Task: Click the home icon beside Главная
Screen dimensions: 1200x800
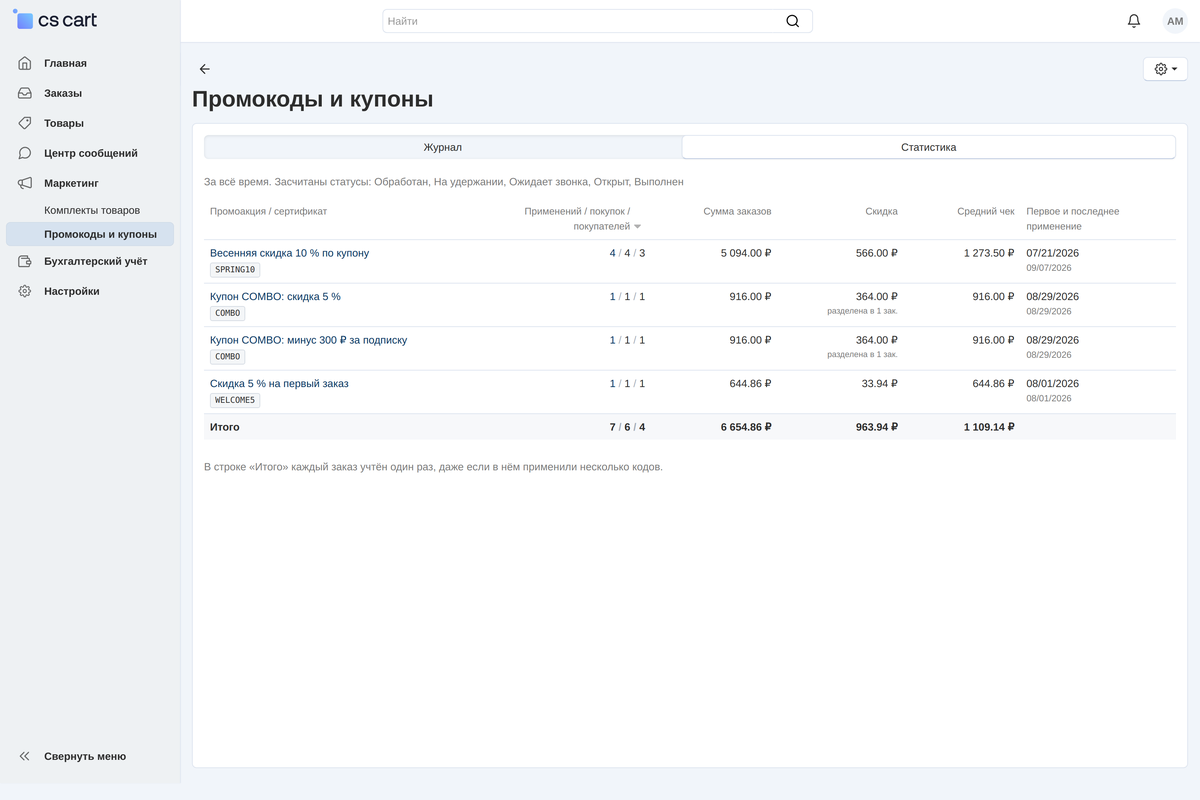Action: 25,63
